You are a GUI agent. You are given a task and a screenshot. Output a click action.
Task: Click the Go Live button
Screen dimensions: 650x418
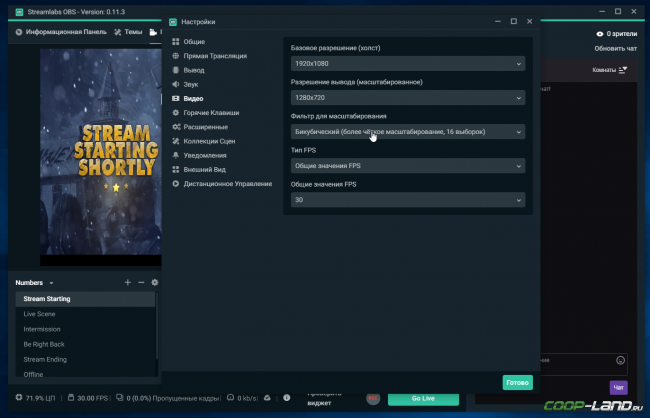423,399
